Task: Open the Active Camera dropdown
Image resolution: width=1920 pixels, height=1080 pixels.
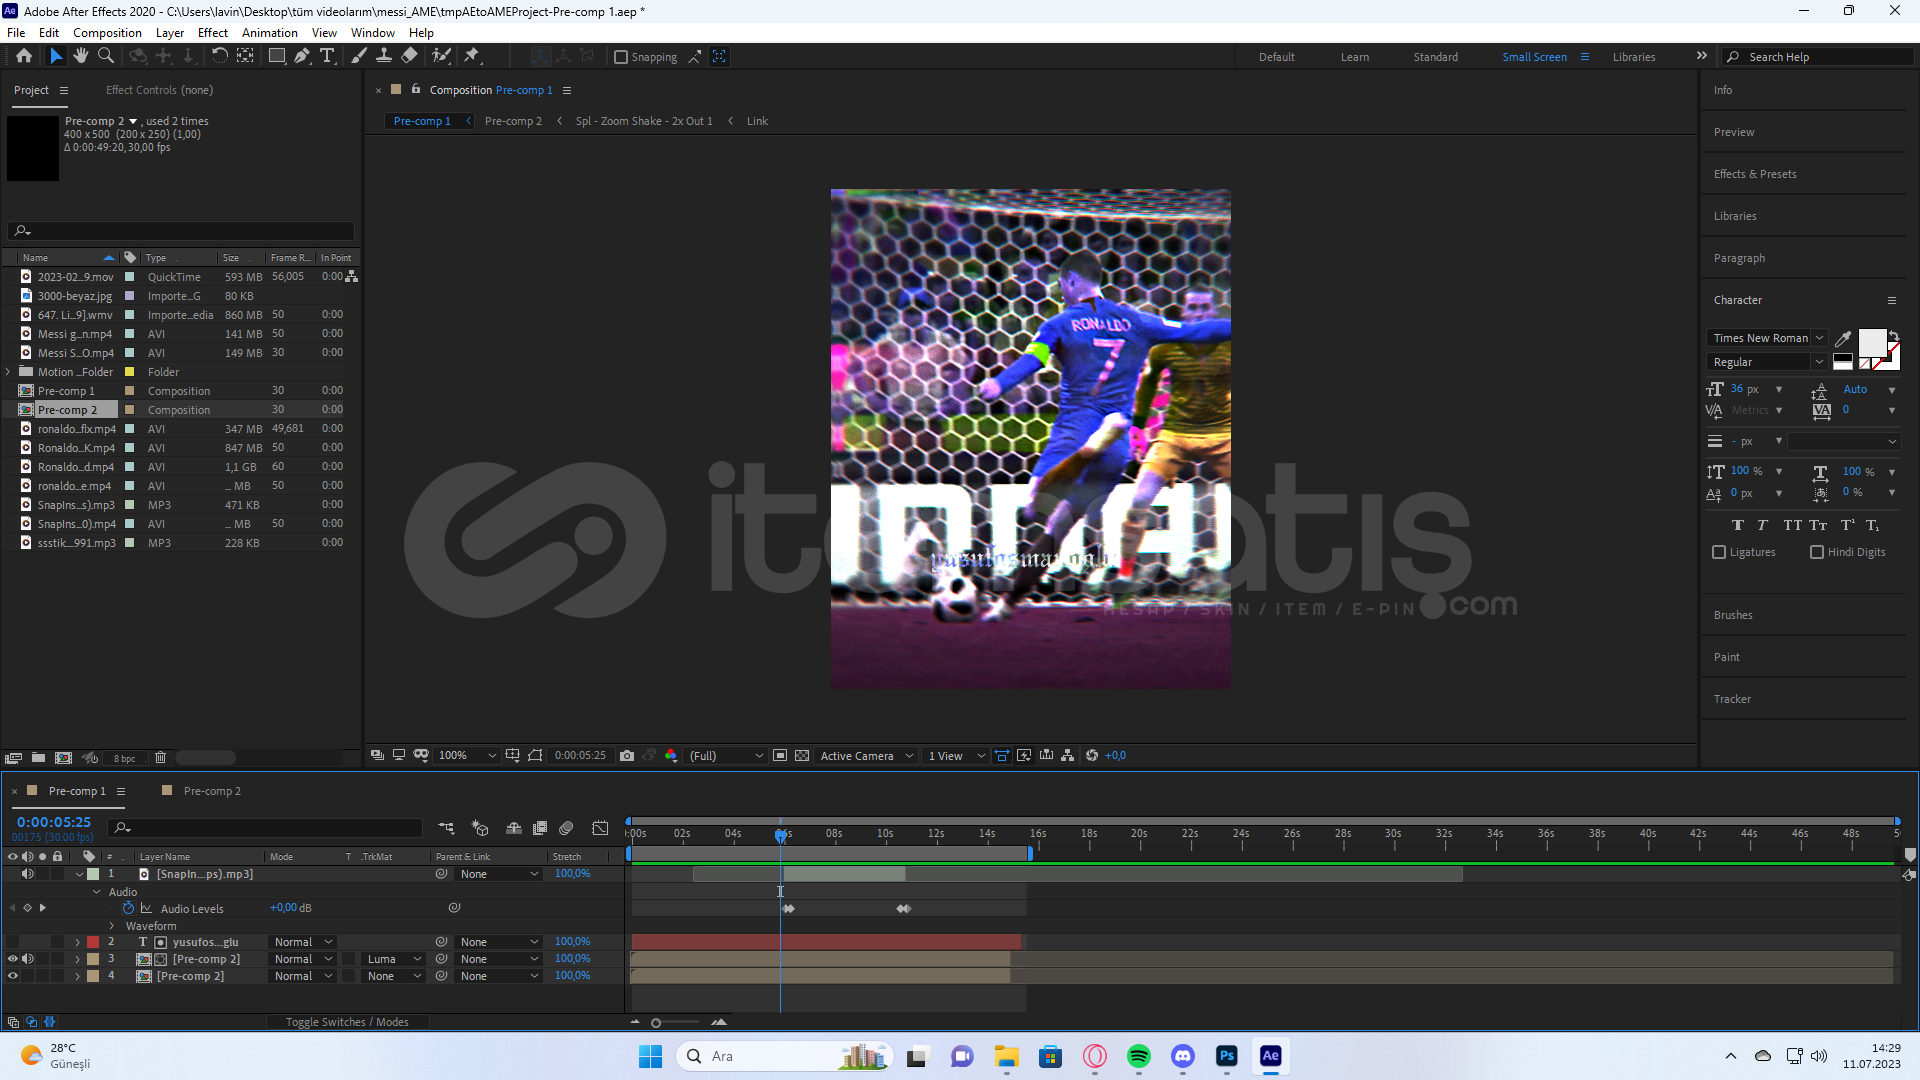Action: [866, 756]
